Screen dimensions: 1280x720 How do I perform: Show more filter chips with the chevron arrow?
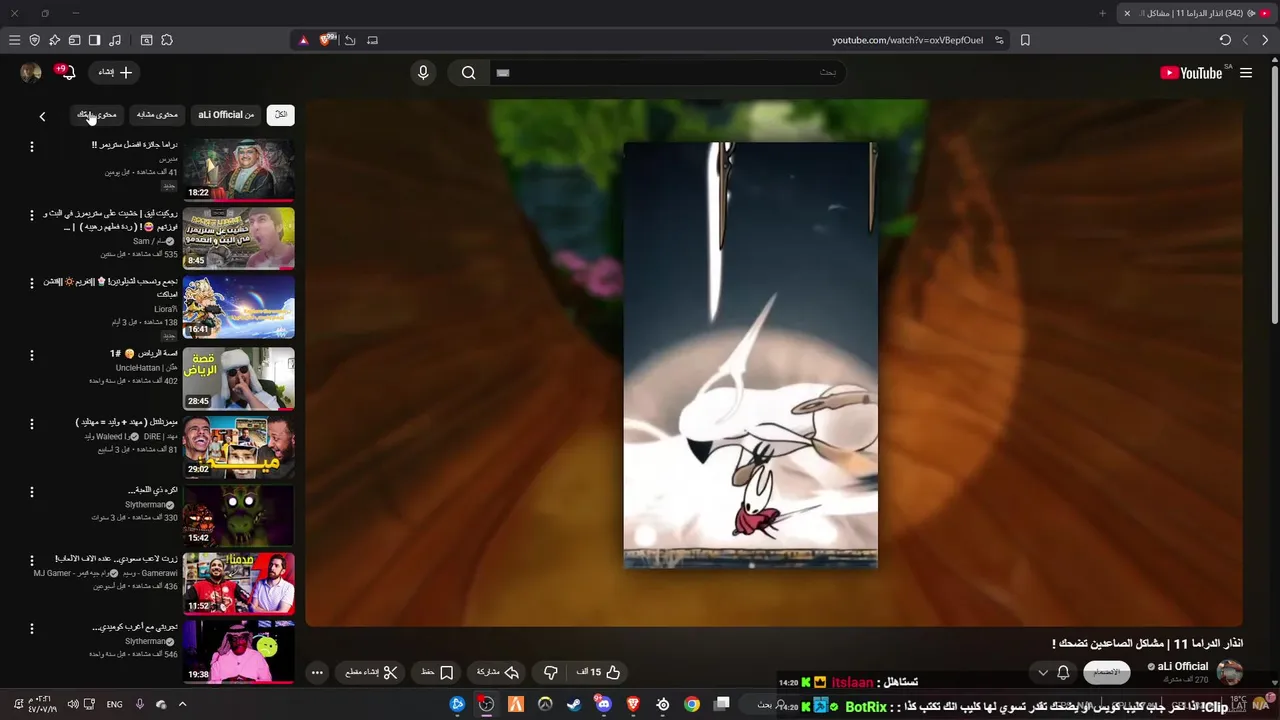click(x=42, y=116)
